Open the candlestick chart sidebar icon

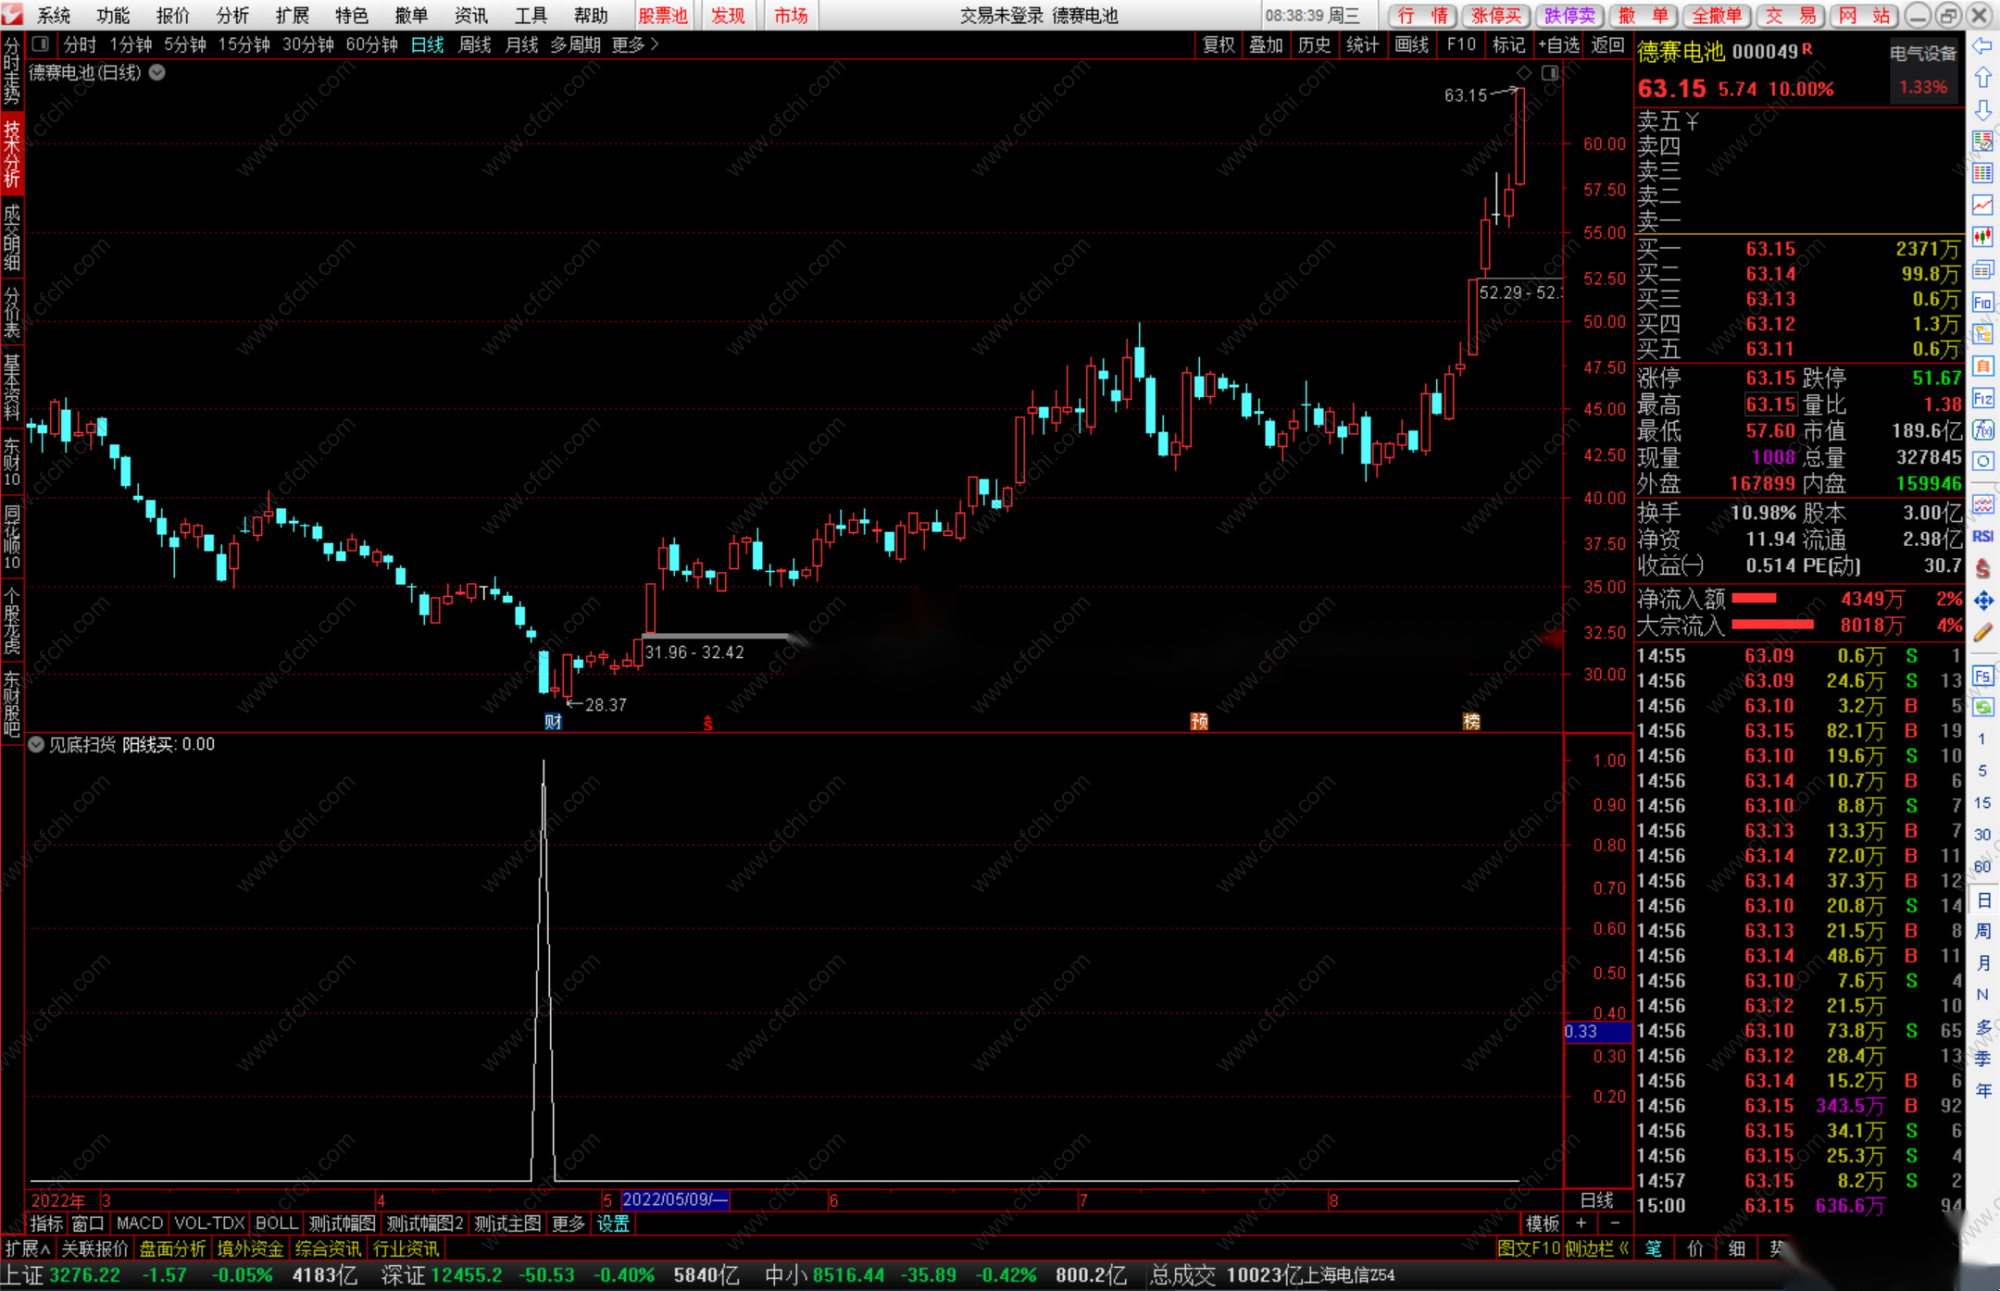point(1983,237)
